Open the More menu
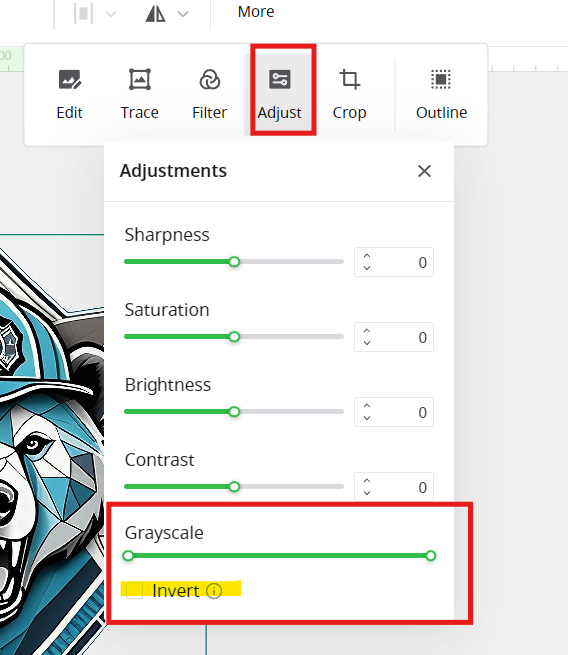The width and height of the screenshot is (568, 655). point(256,12)
